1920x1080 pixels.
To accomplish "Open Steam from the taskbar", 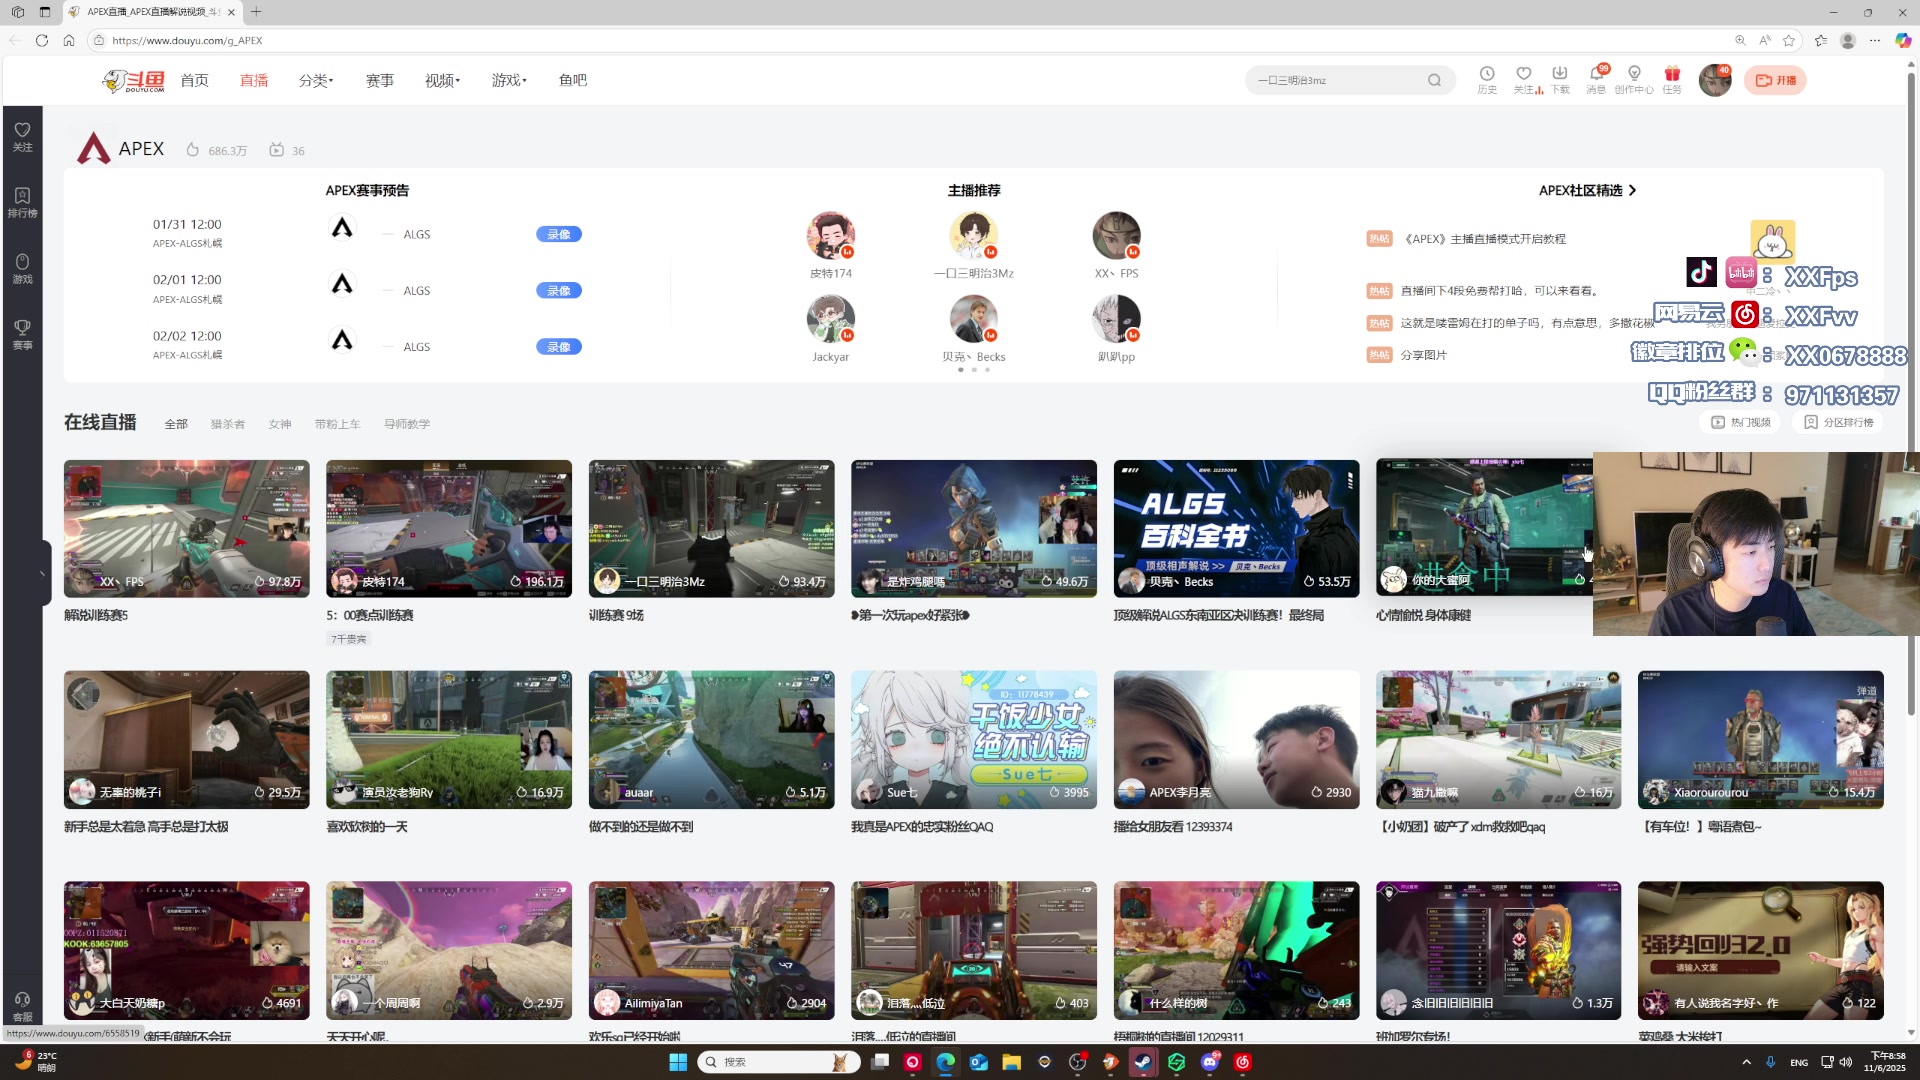I will tap(1143, 1062).
